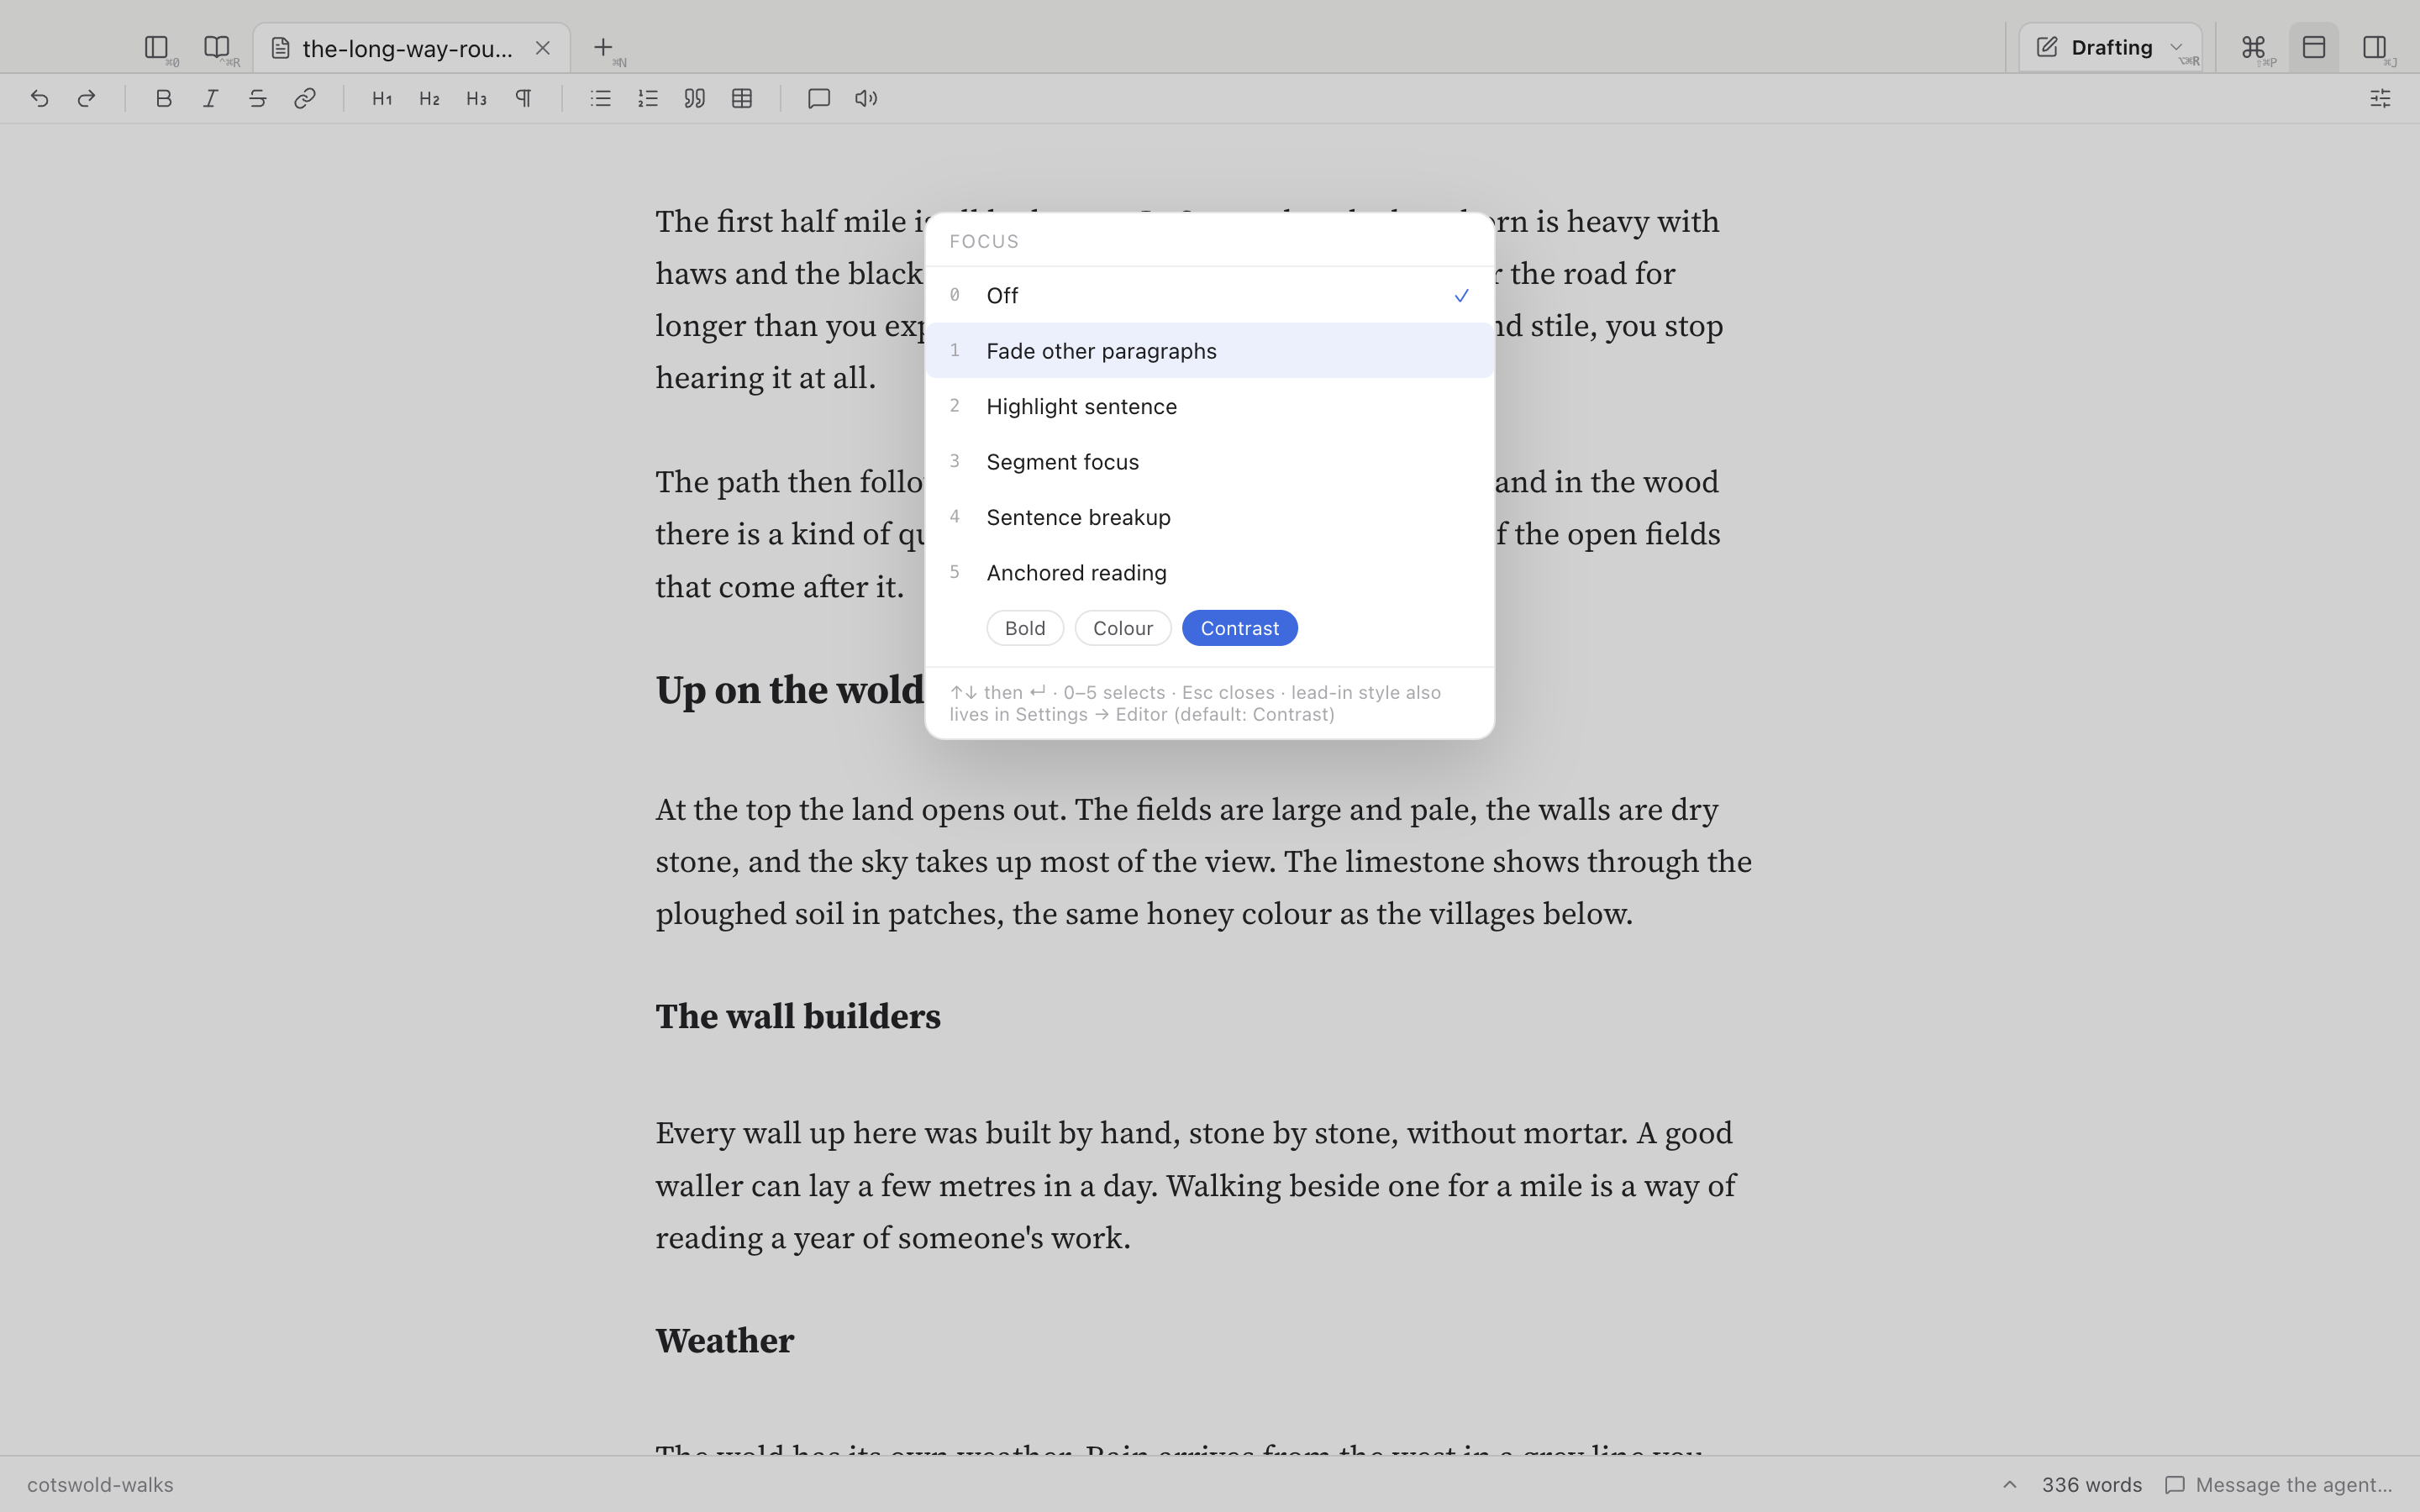The height and width of the screenshot is (1512, 2420).
Task: Choose Fade other paragraphs focus mode
Action: (x=1210, y=351)
